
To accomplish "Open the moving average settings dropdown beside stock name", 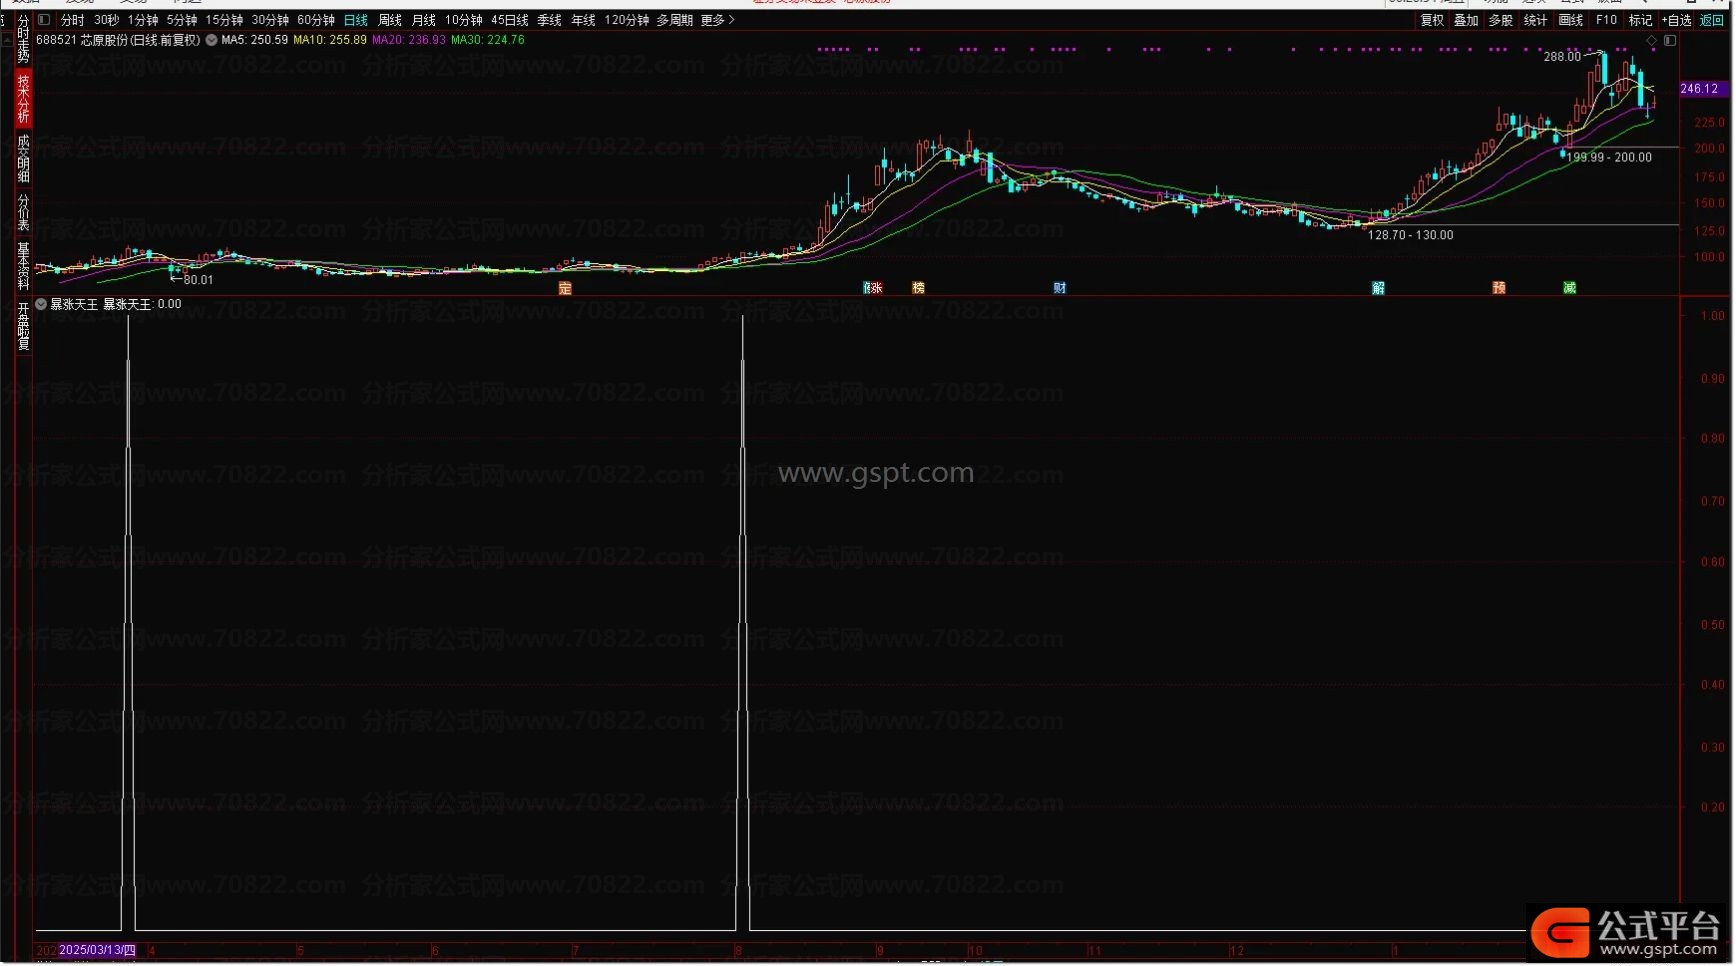I will click(x=212, y=40).
